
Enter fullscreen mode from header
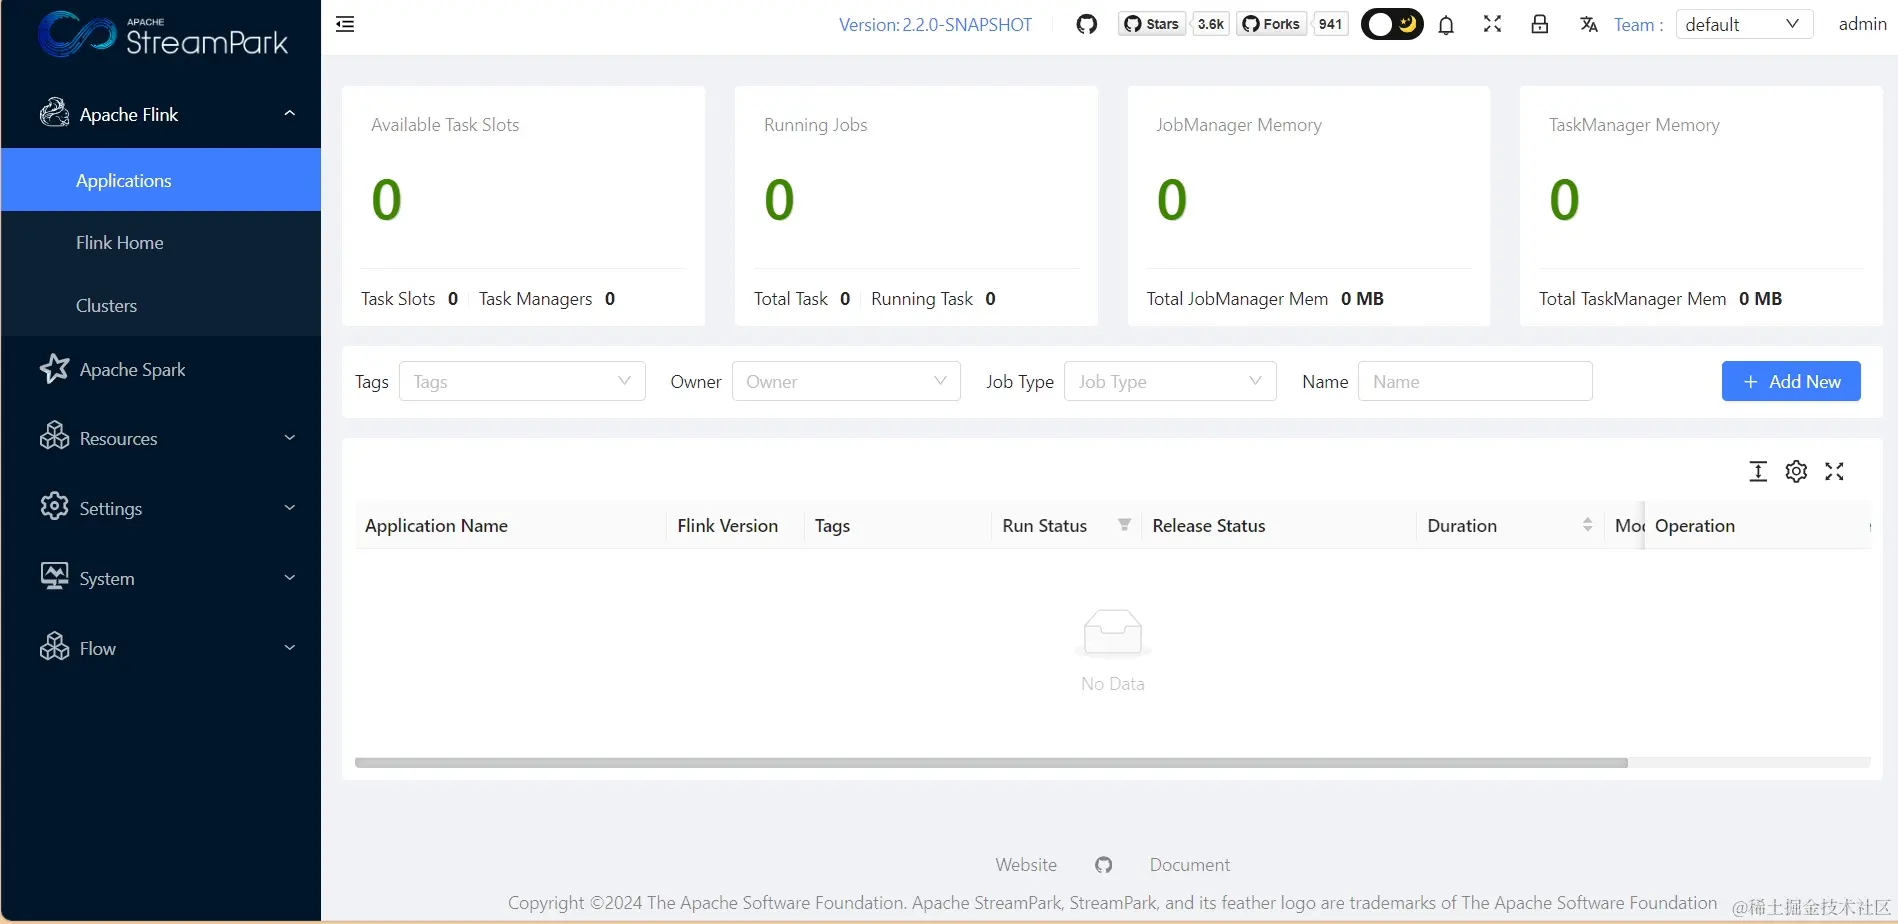(x=1492, y=24)
